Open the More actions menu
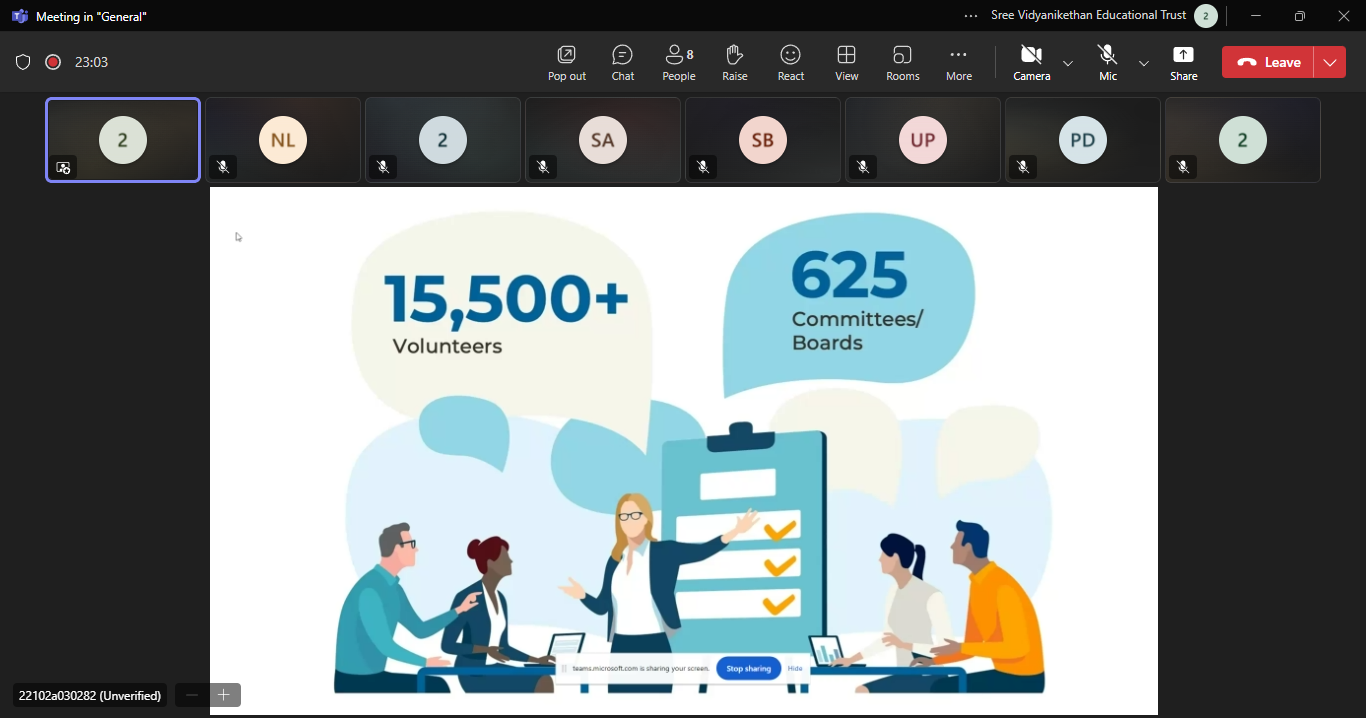 click(x=958, y=62)
